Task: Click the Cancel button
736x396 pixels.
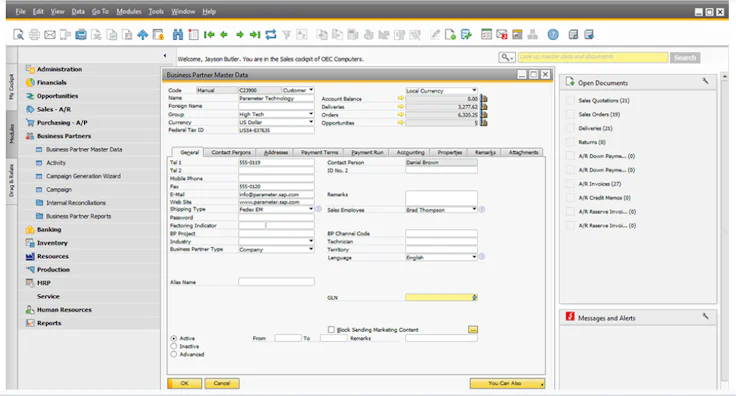Action: tap(222, 383)
